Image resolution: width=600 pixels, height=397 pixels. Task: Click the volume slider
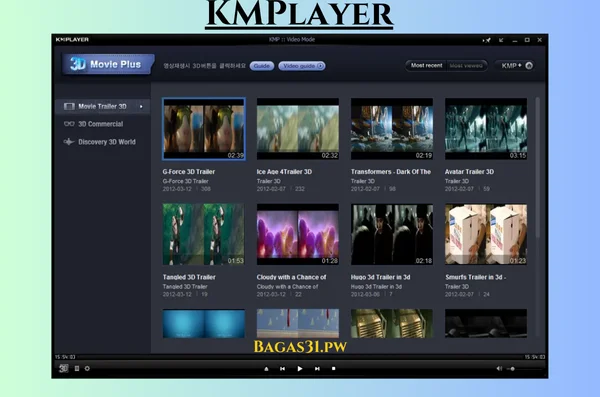coord(524,369)
